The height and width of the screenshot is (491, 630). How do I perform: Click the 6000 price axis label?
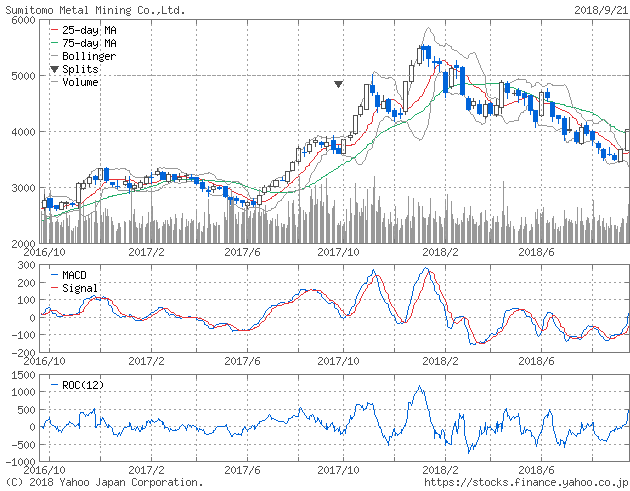click(22, 20)
